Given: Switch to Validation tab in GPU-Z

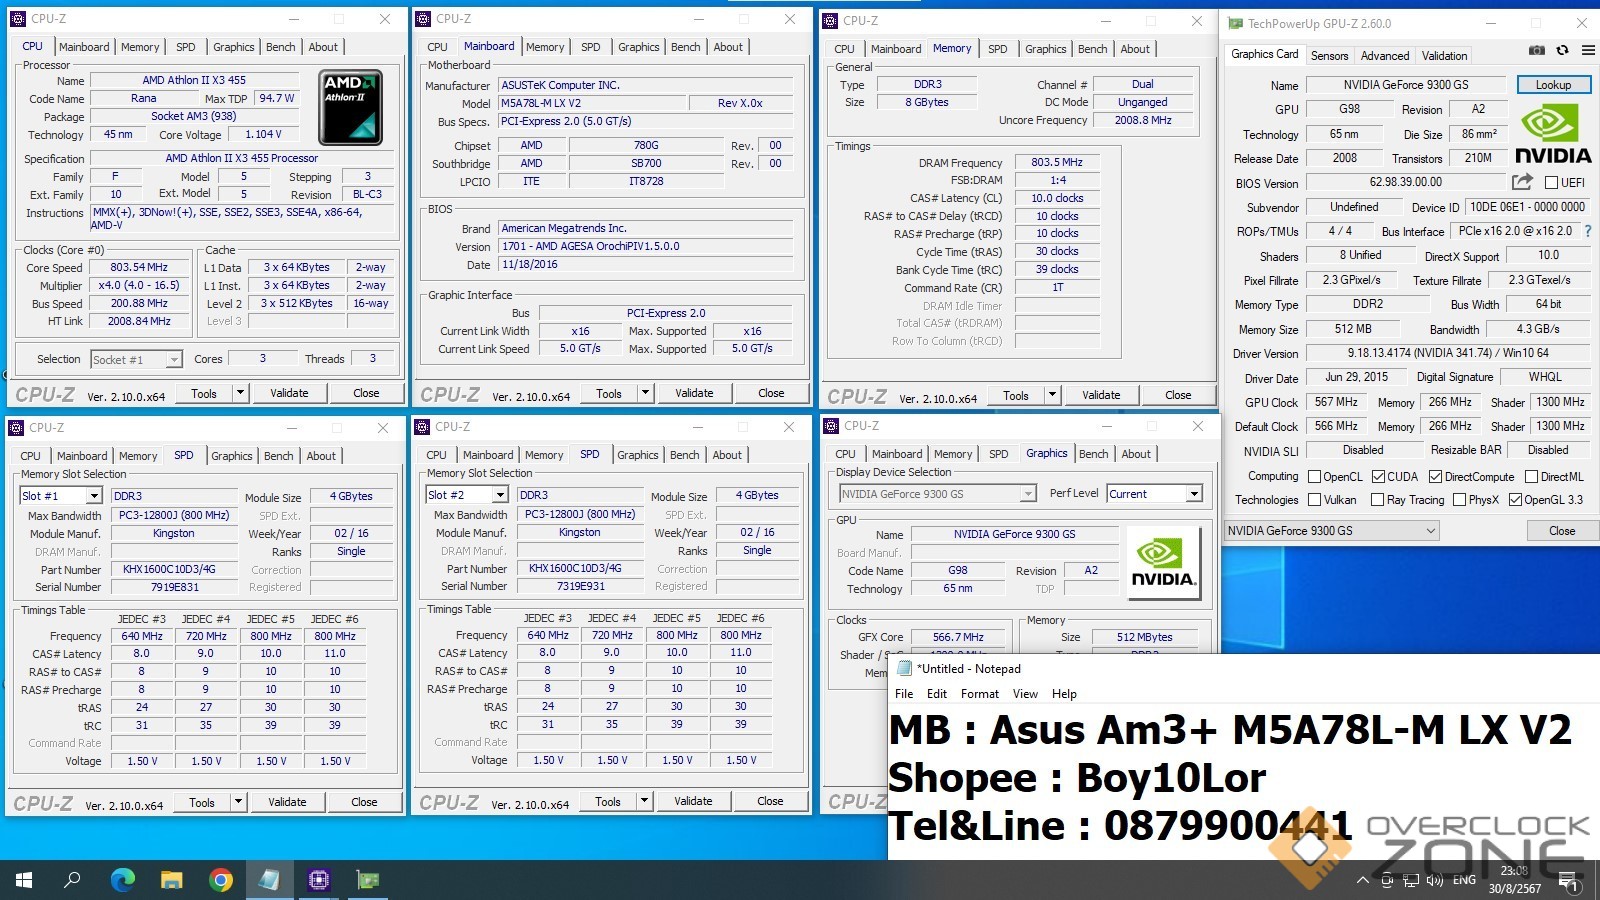Looking at the screenshot, I should click(x=1445, y=56).
